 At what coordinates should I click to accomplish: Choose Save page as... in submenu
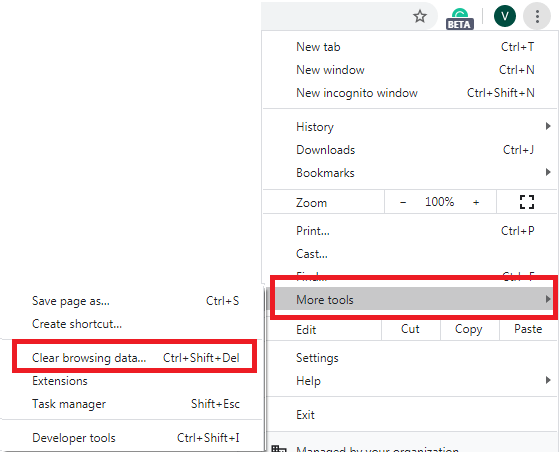pyautogui.click(x=132, y=301)
